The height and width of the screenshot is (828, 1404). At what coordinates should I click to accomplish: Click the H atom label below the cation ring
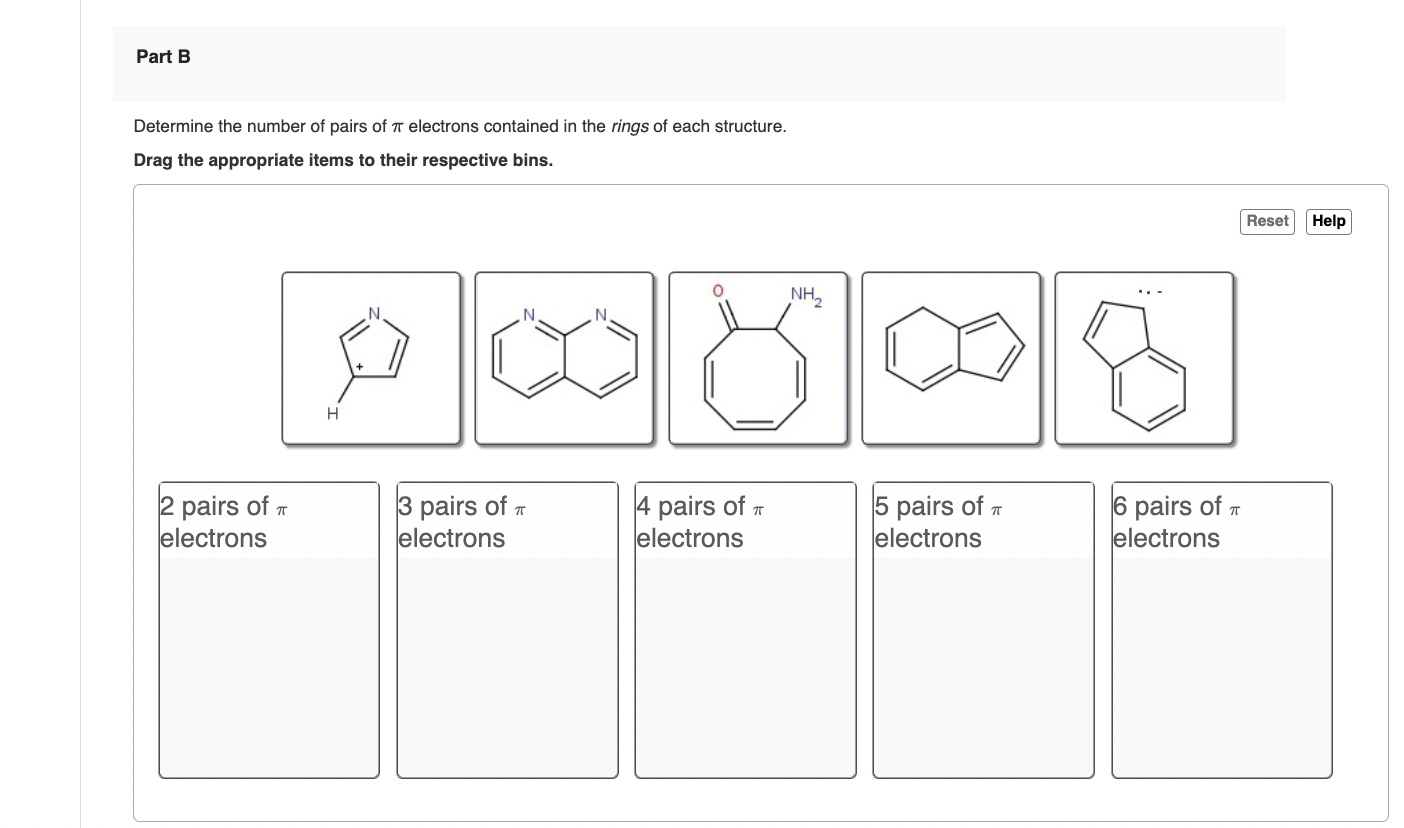pyautogui.click(x=333, y=412)
